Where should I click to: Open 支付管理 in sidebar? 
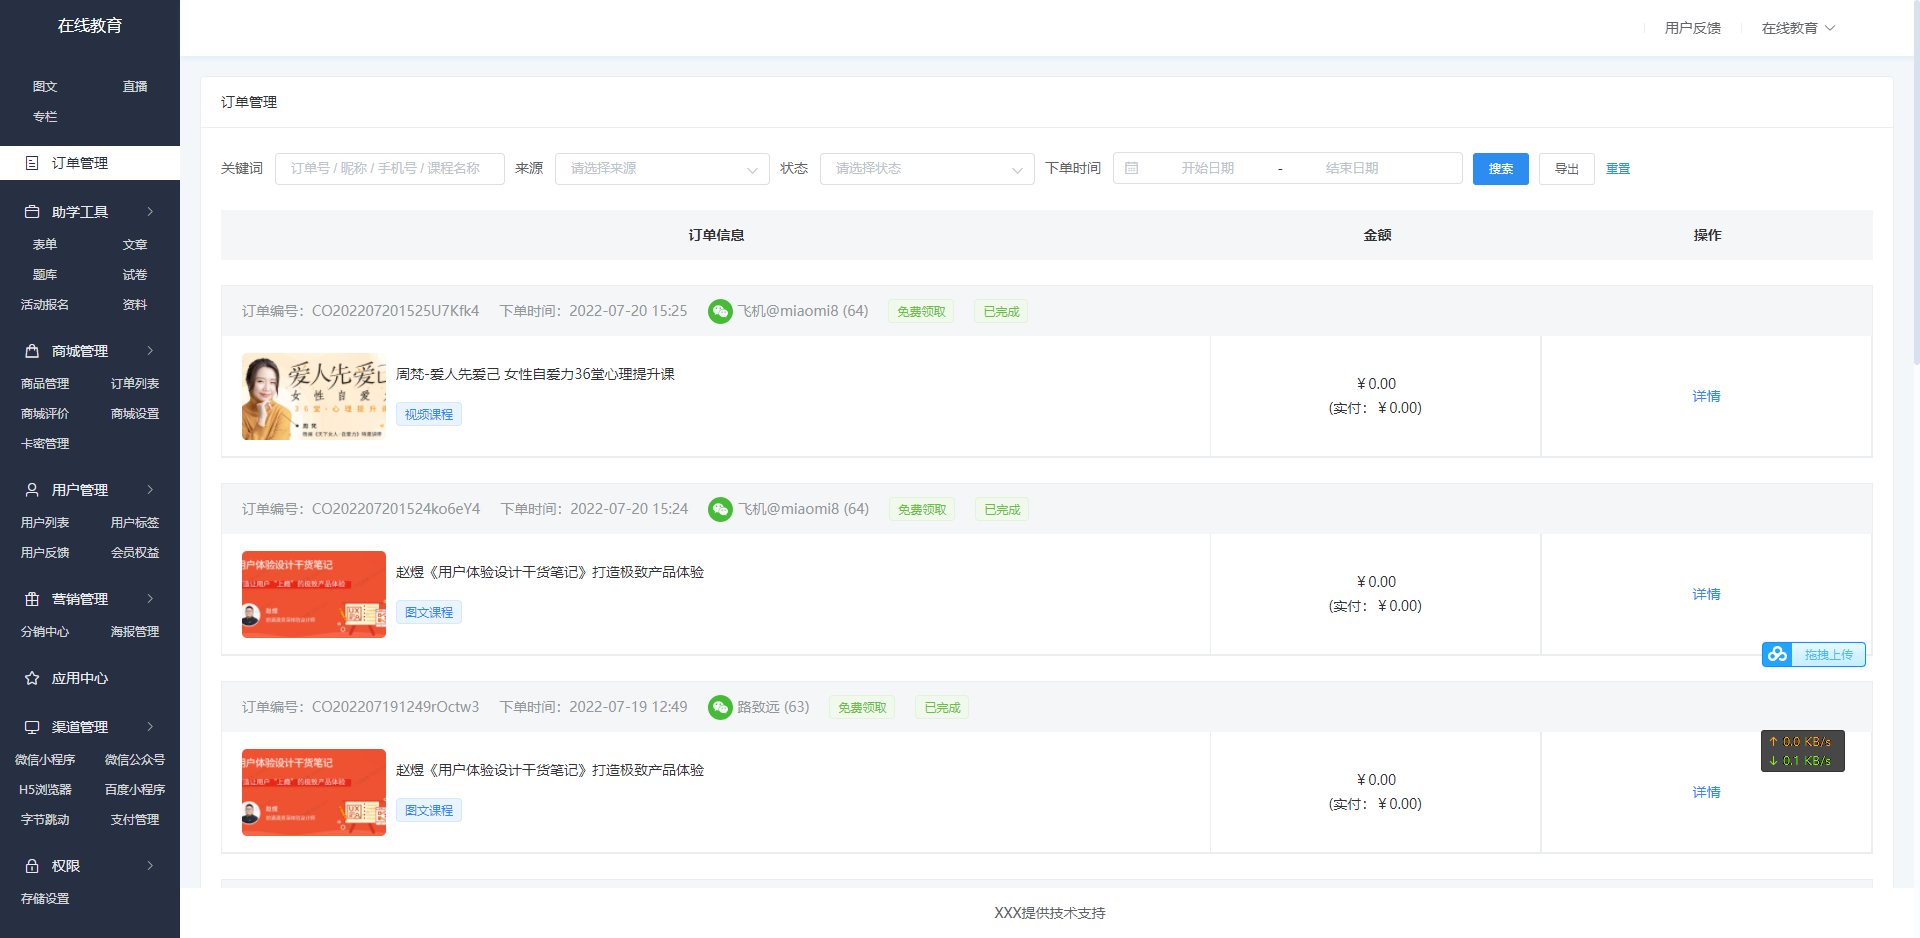[135, 820]
